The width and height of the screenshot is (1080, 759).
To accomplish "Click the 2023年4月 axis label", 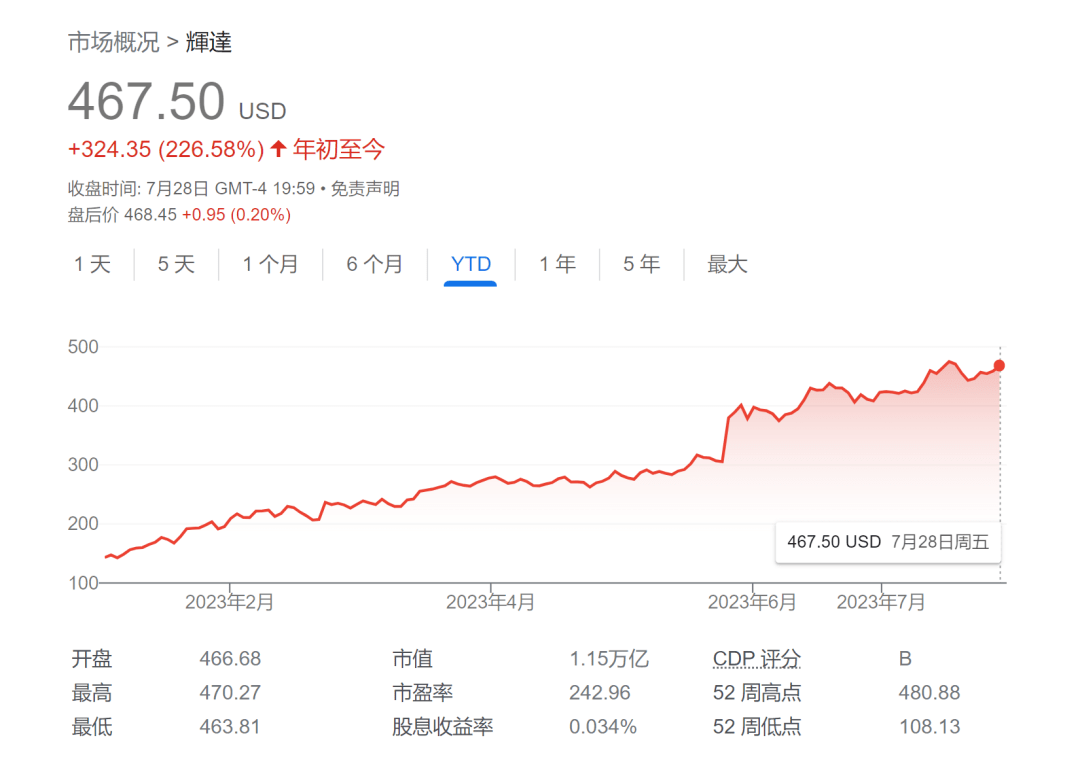I will (490, 602).
